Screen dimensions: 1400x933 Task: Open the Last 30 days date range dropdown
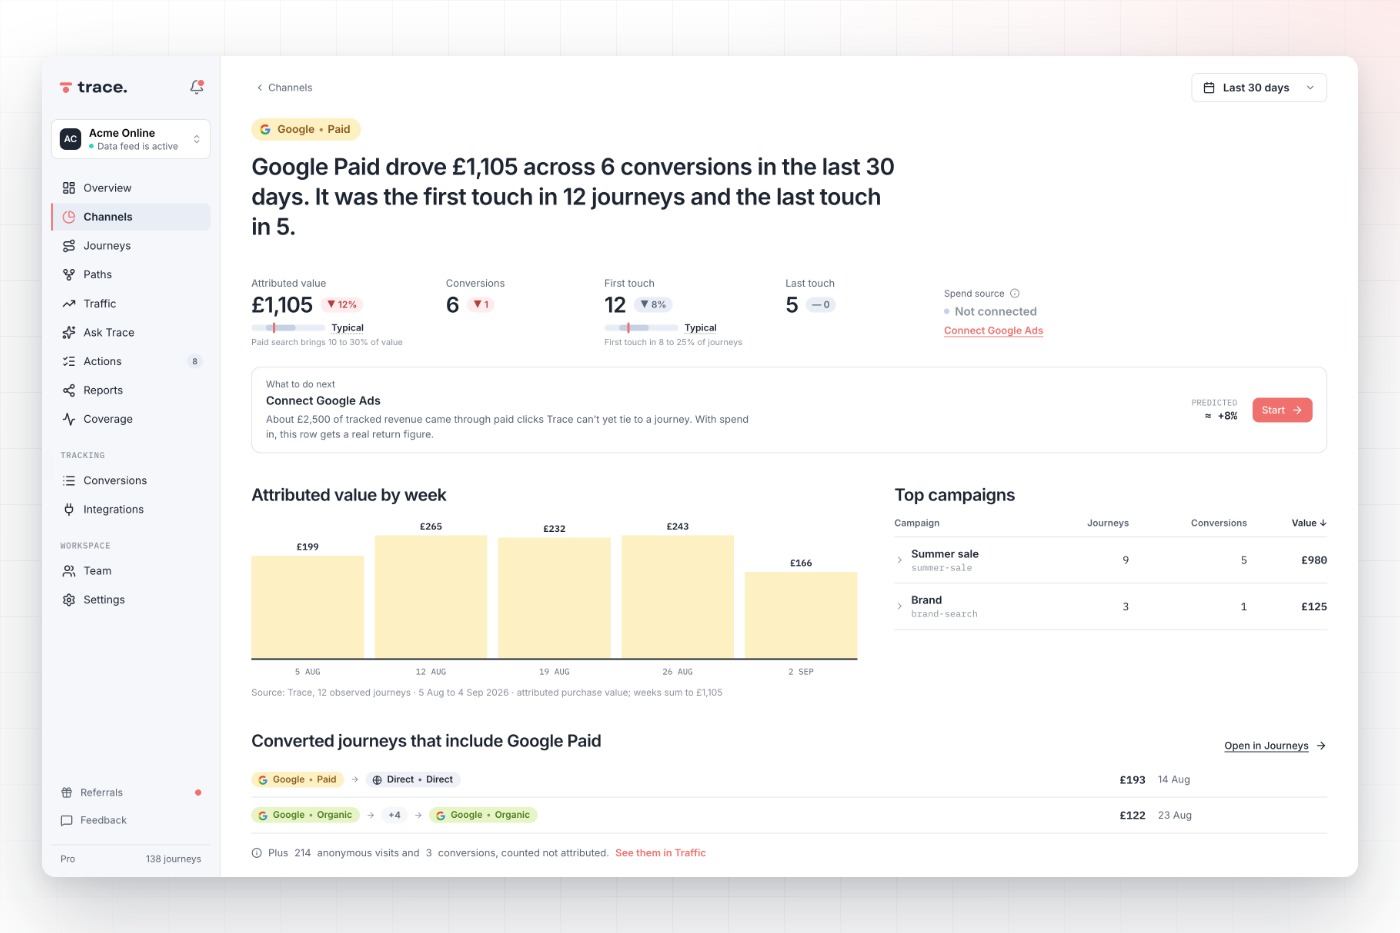click(1259, 88)
